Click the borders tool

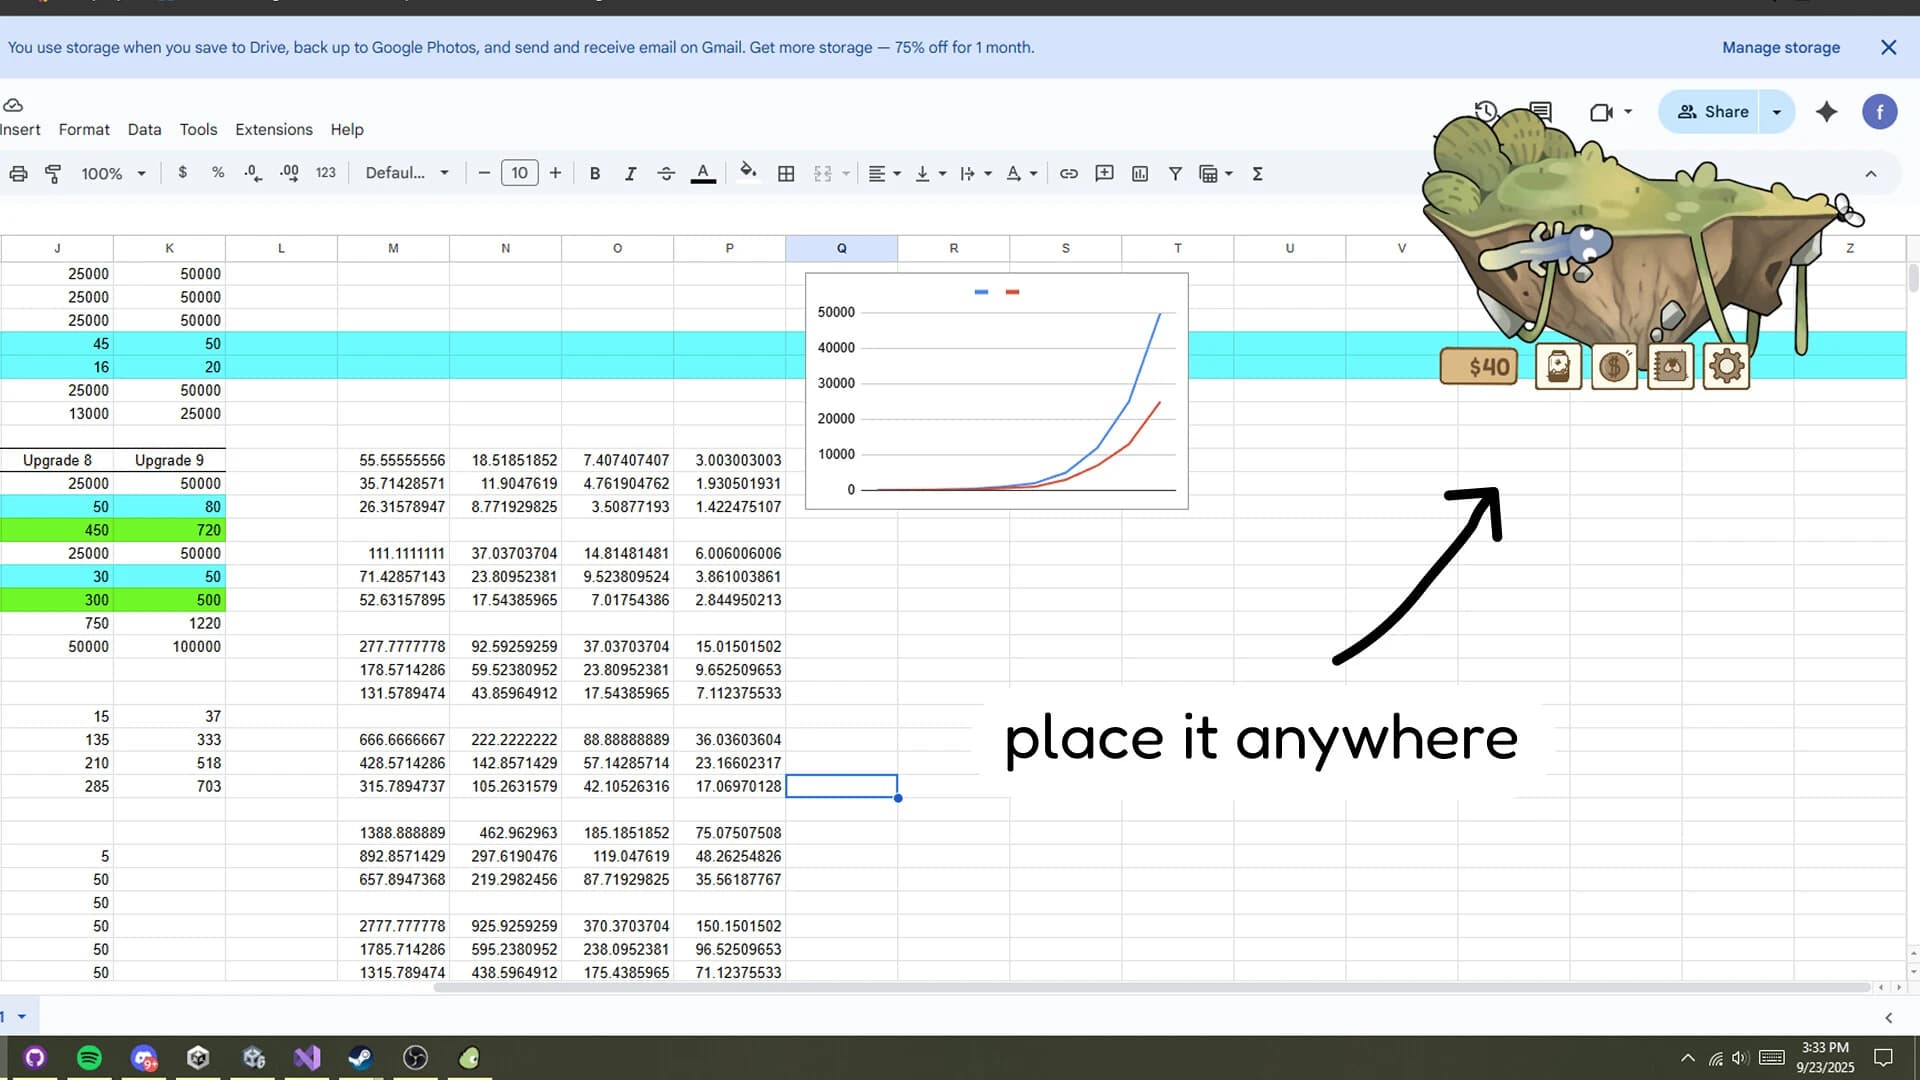(x=786, y=173)
